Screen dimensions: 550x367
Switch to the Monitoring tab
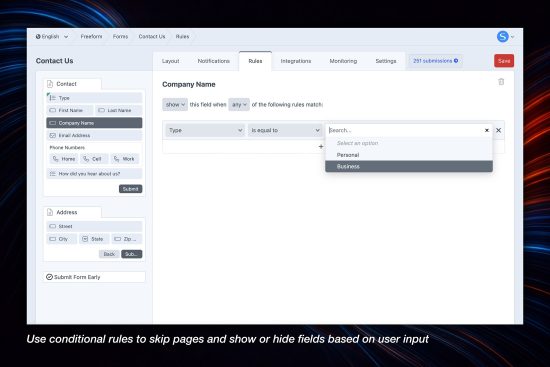[x=343, y=61]
